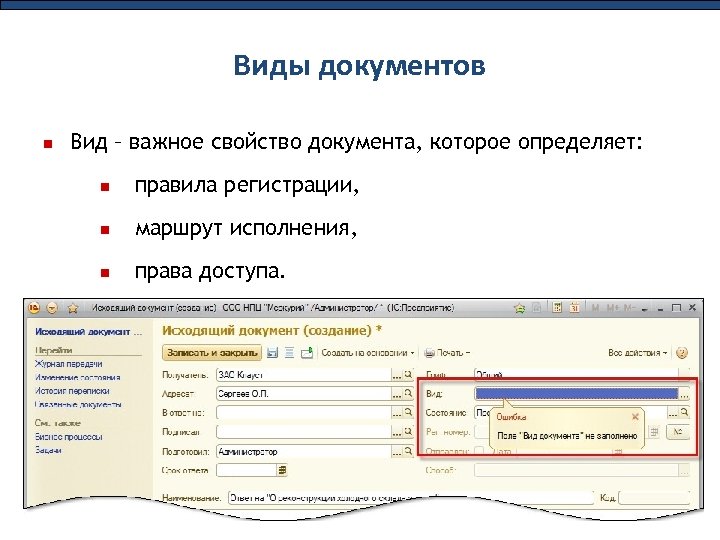Click the 'Получатель' input field

(x=303, y=375)
